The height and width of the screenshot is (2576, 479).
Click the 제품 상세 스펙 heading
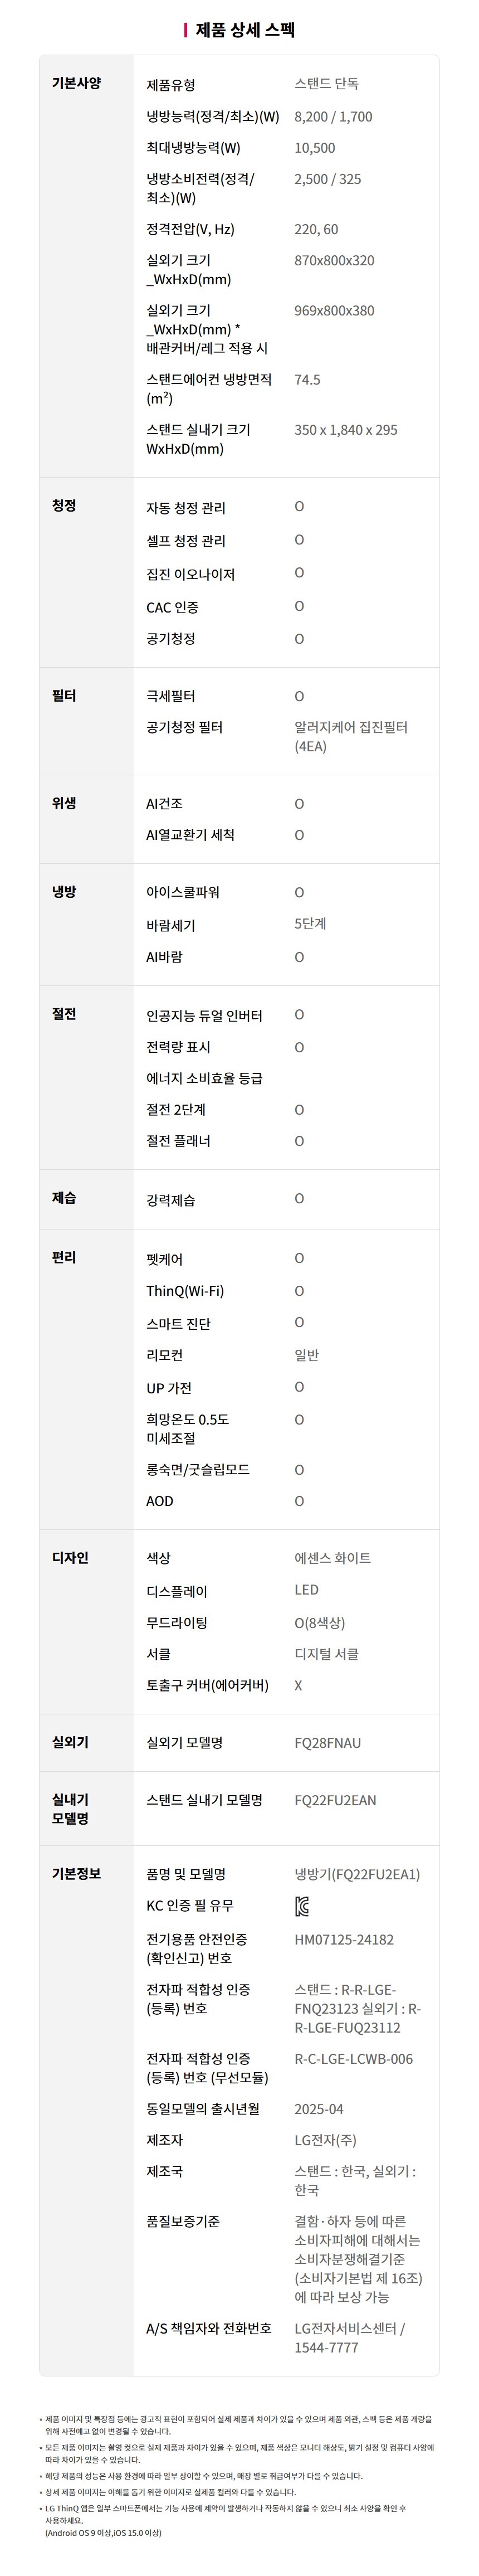point(245,30)
